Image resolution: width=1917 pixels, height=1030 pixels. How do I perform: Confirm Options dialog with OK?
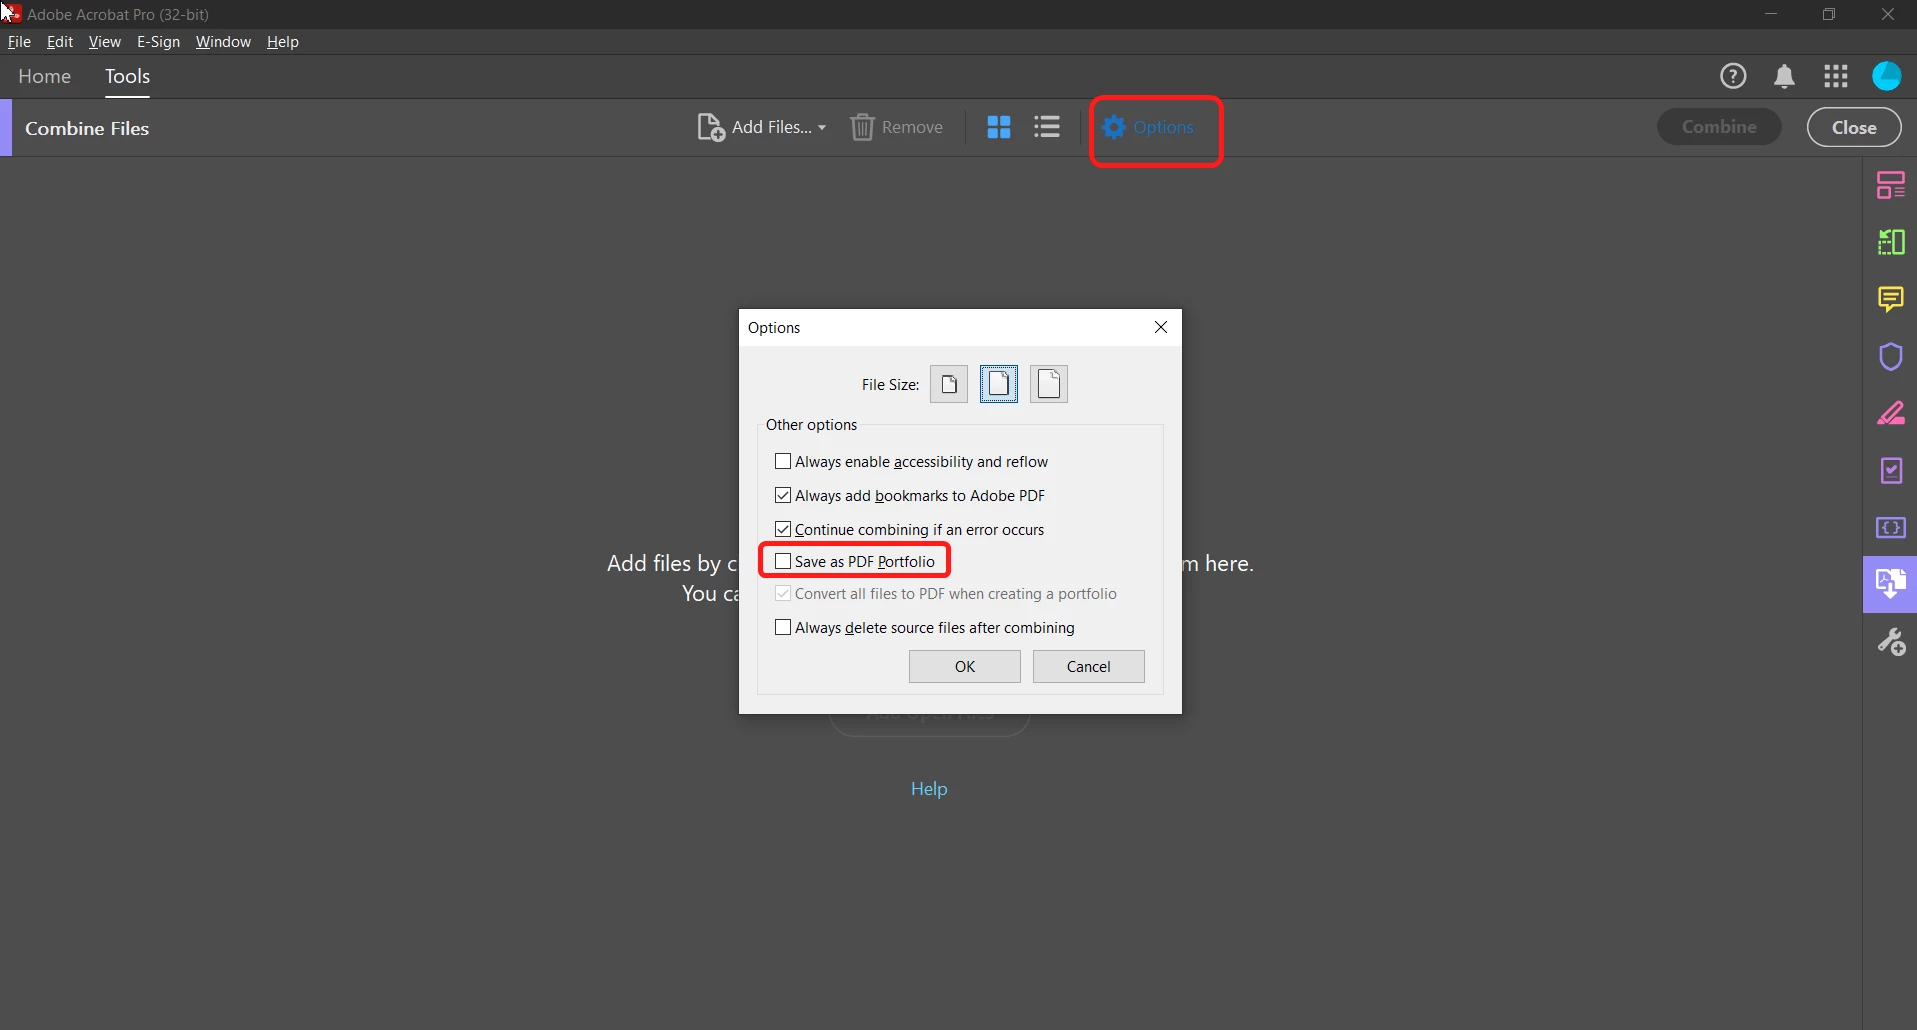click(964, 666)
